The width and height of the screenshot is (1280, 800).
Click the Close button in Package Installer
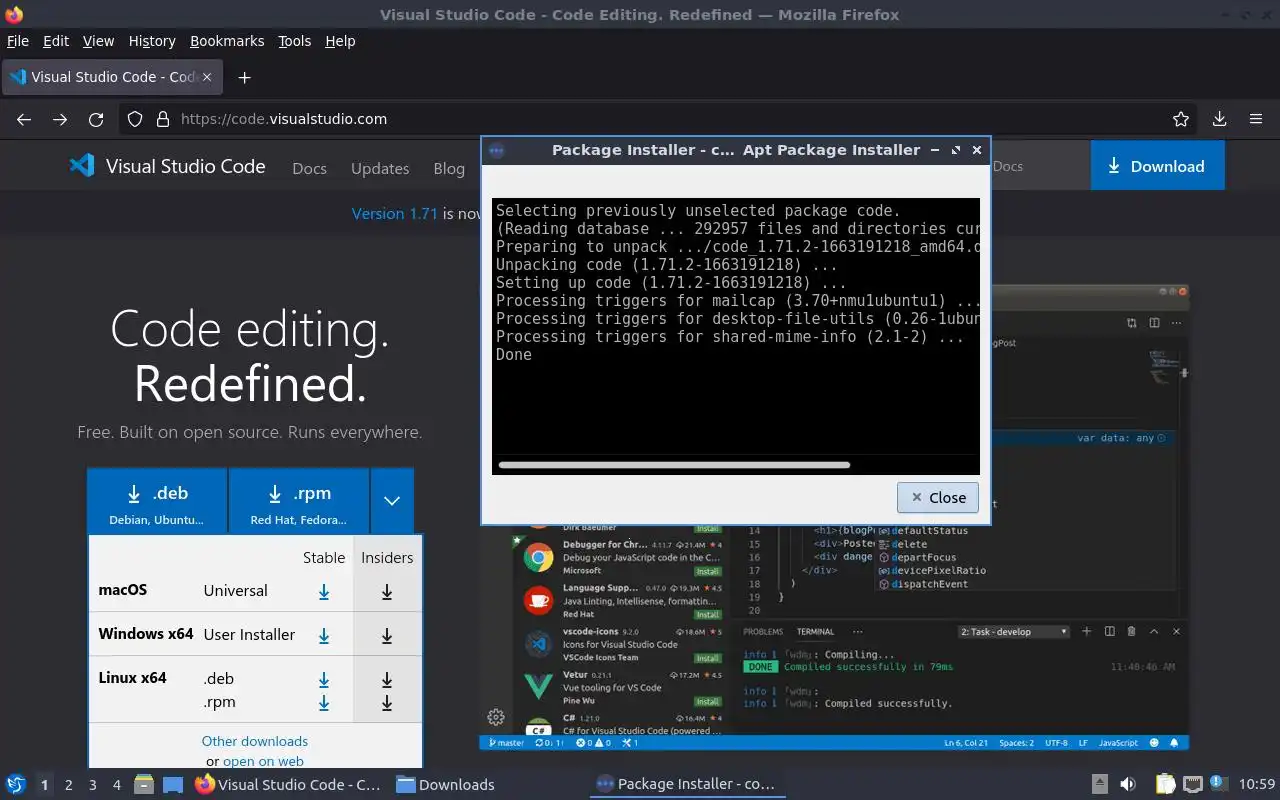[x=937, y=497]
